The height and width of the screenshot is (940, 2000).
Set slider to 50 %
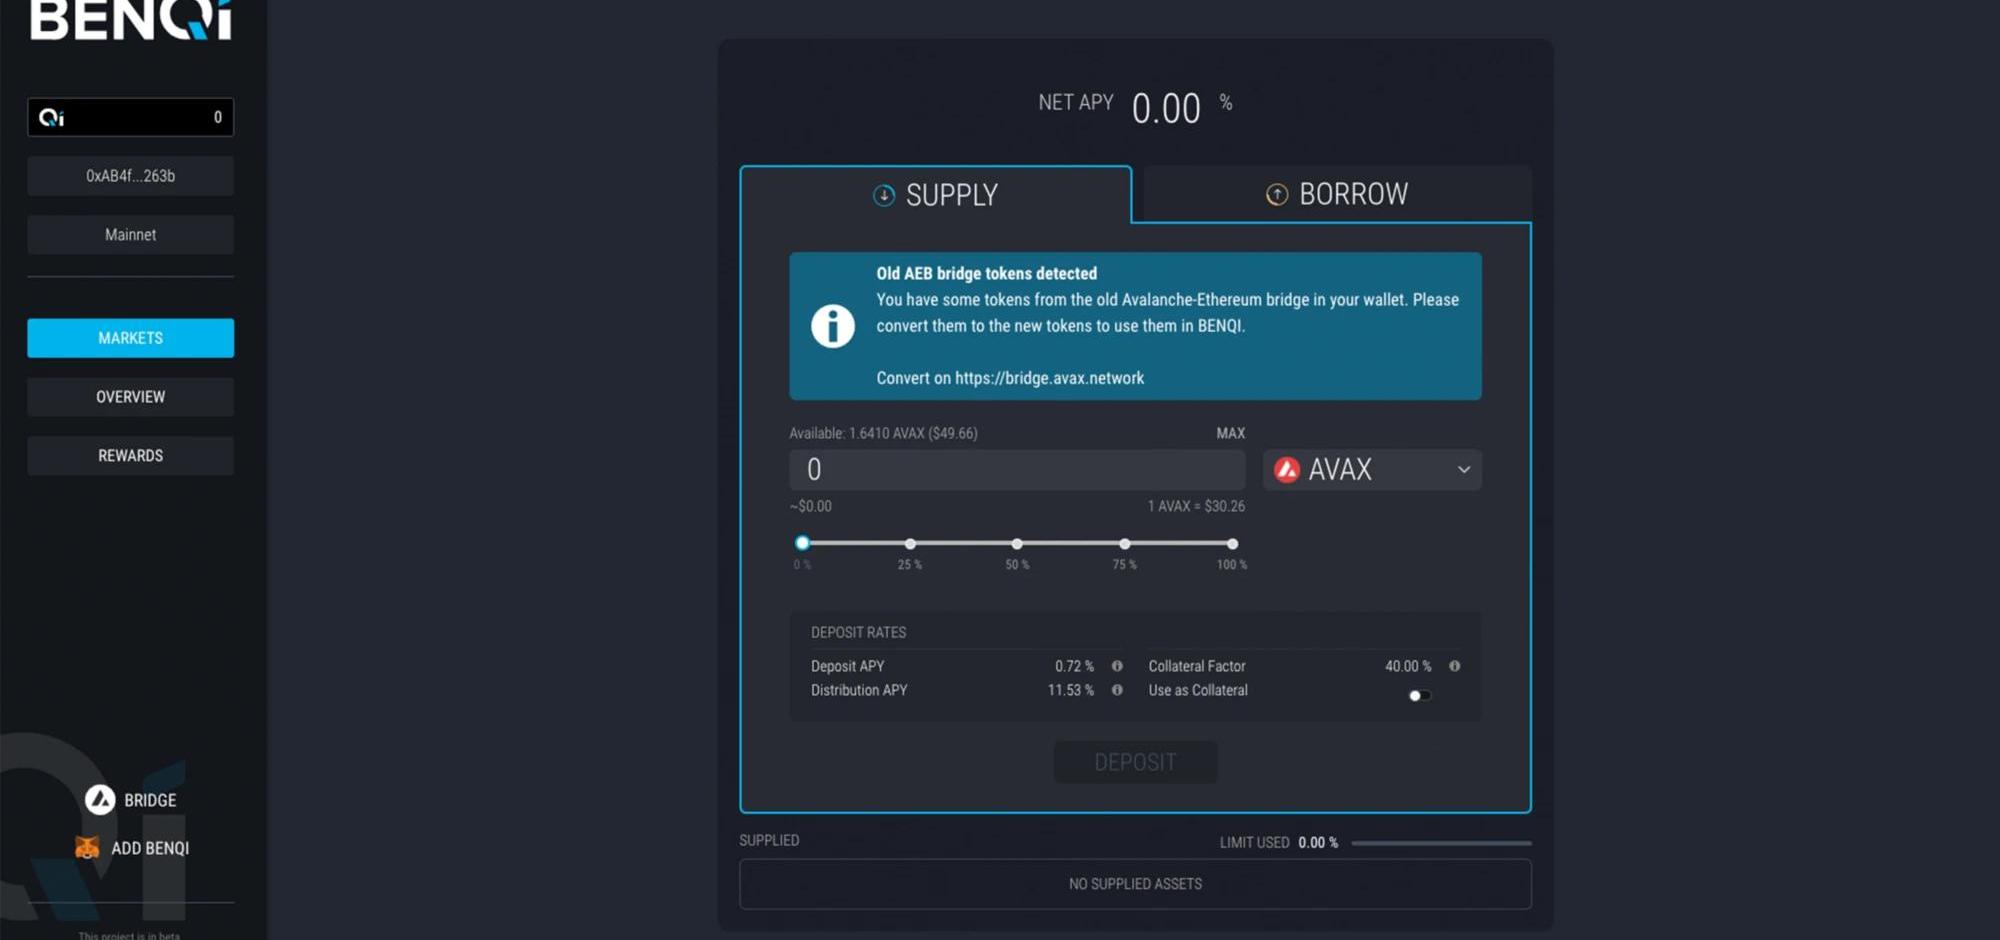[1017, 544]
